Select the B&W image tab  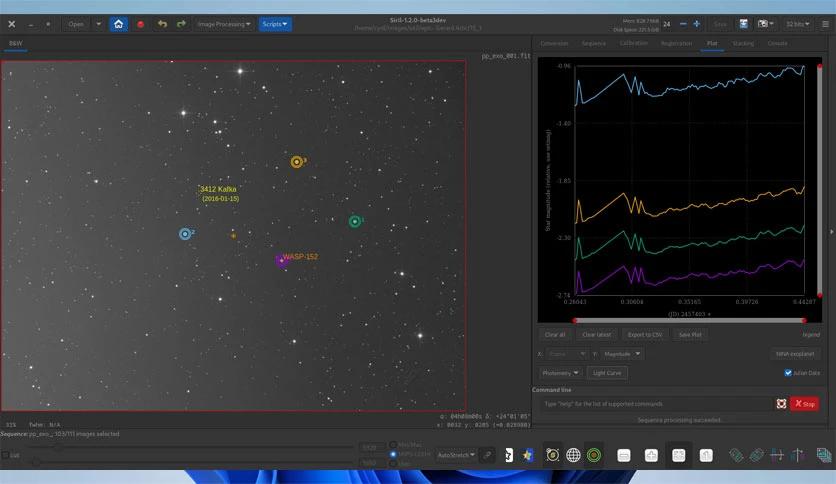coord(15,43)
